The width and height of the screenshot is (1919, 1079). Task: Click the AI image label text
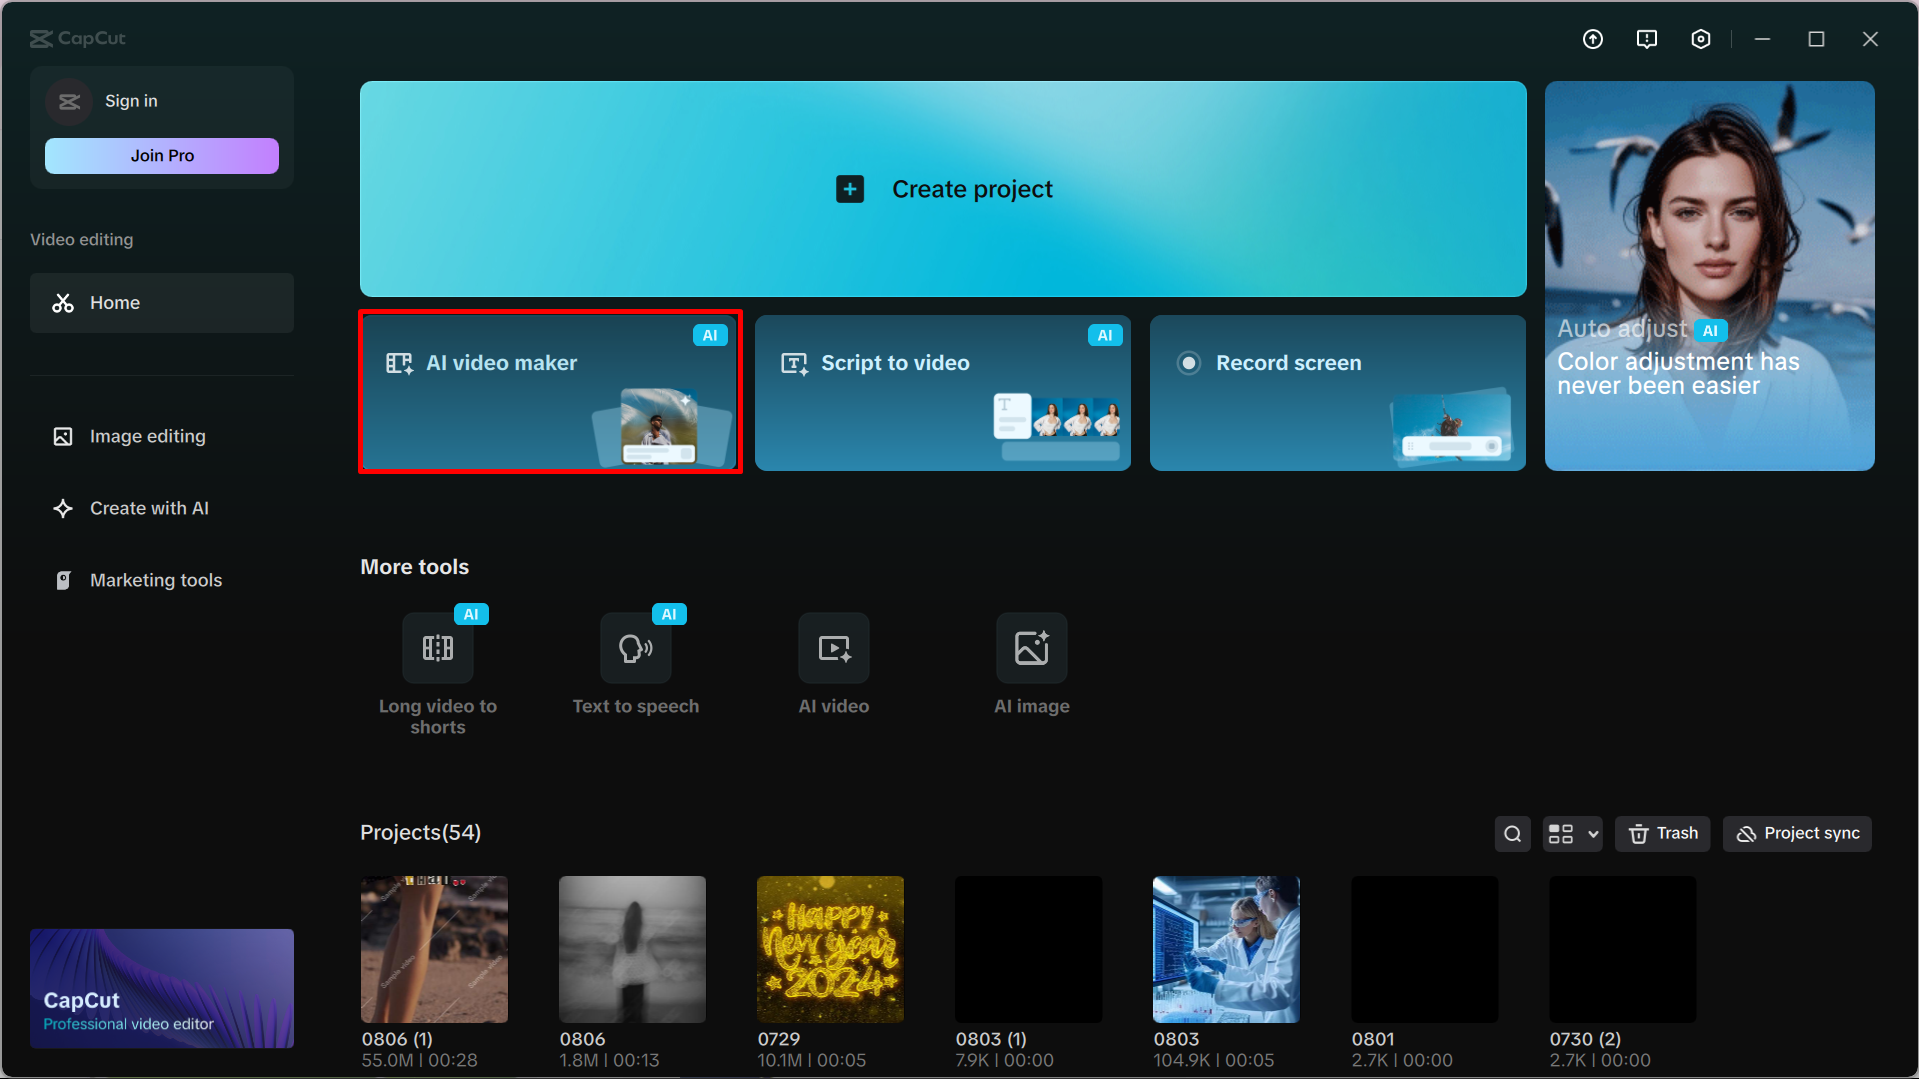1032,706
